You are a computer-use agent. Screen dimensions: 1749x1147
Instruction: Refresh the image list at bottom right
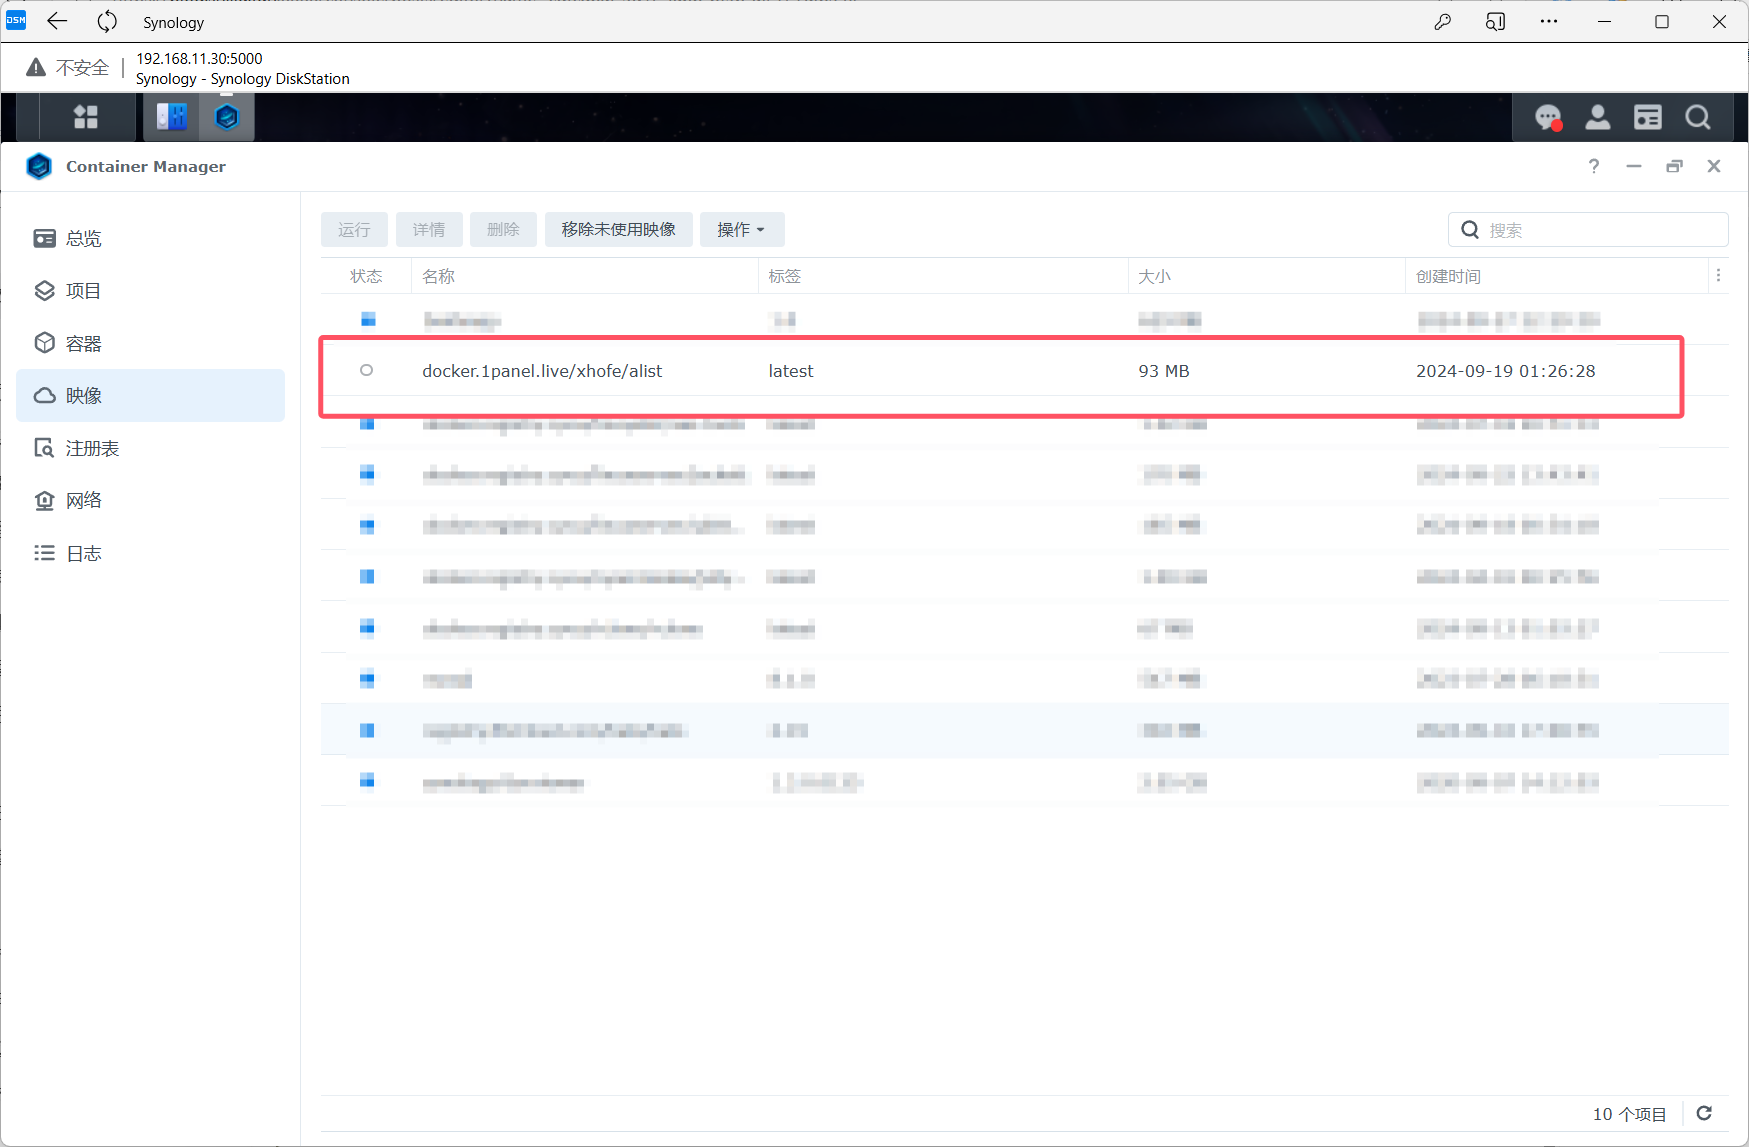(x=1704, y=1113)
